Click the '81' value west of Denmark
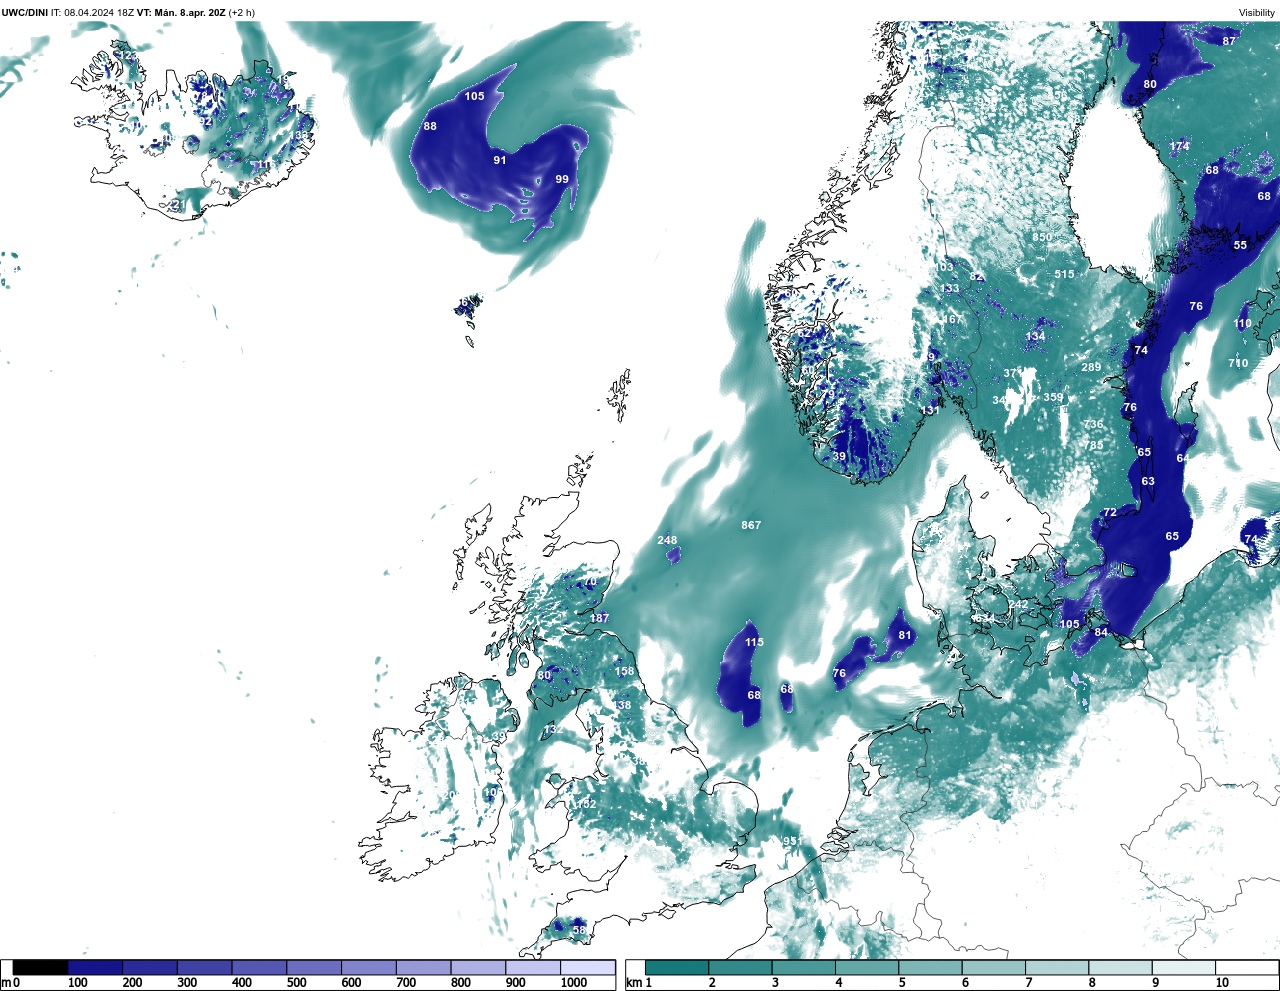 click(905, 635)
